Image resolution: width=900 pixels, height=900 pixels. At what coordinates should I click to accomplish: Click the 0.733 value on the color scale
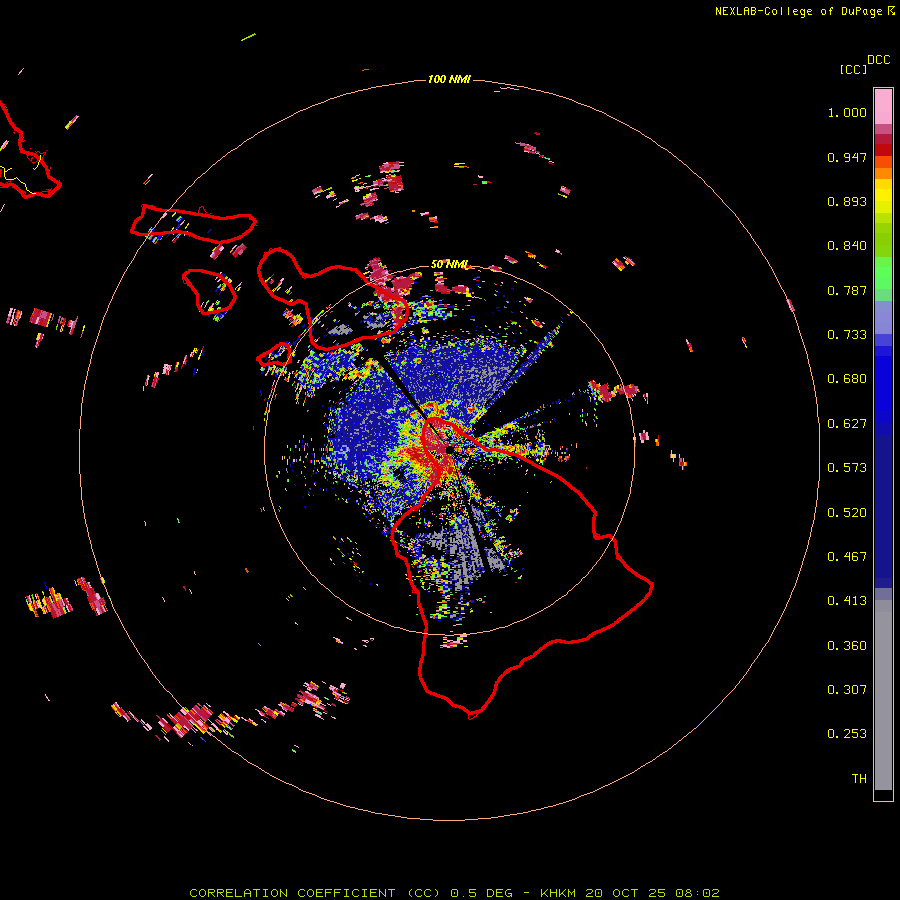pos(847,335)
